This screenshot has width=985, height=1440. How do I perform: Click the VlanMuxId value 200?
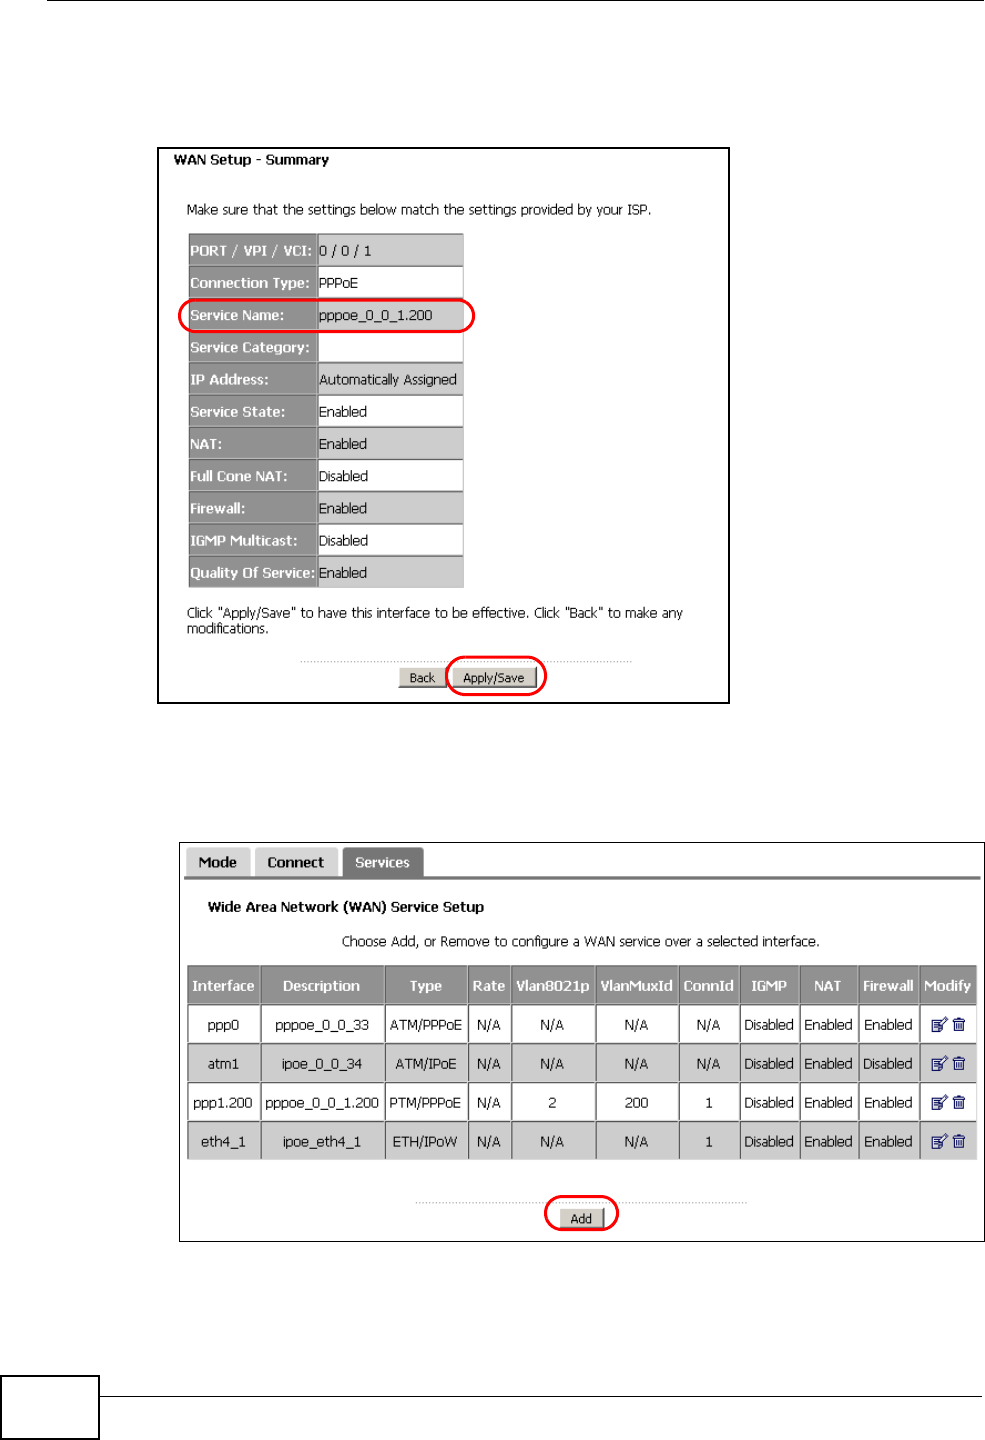click(637, 1103)
